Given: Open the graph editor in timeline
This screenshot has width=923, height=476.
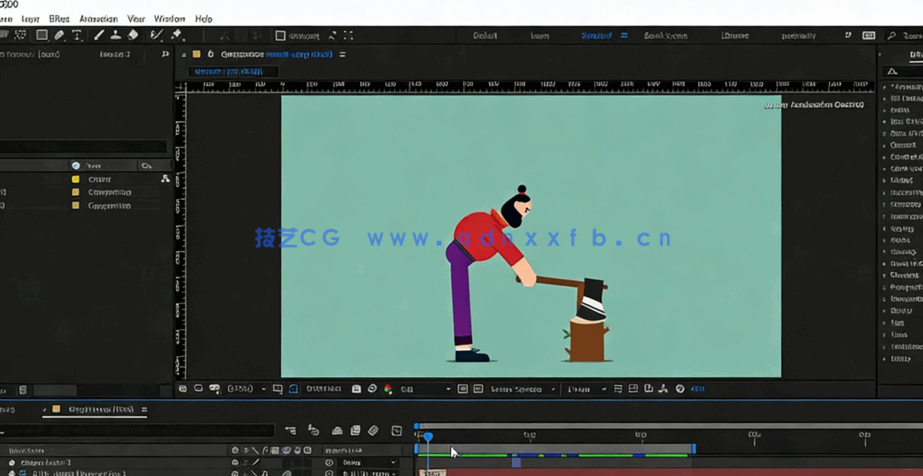Looking at the screenshot, I should [x=396, y=431].
